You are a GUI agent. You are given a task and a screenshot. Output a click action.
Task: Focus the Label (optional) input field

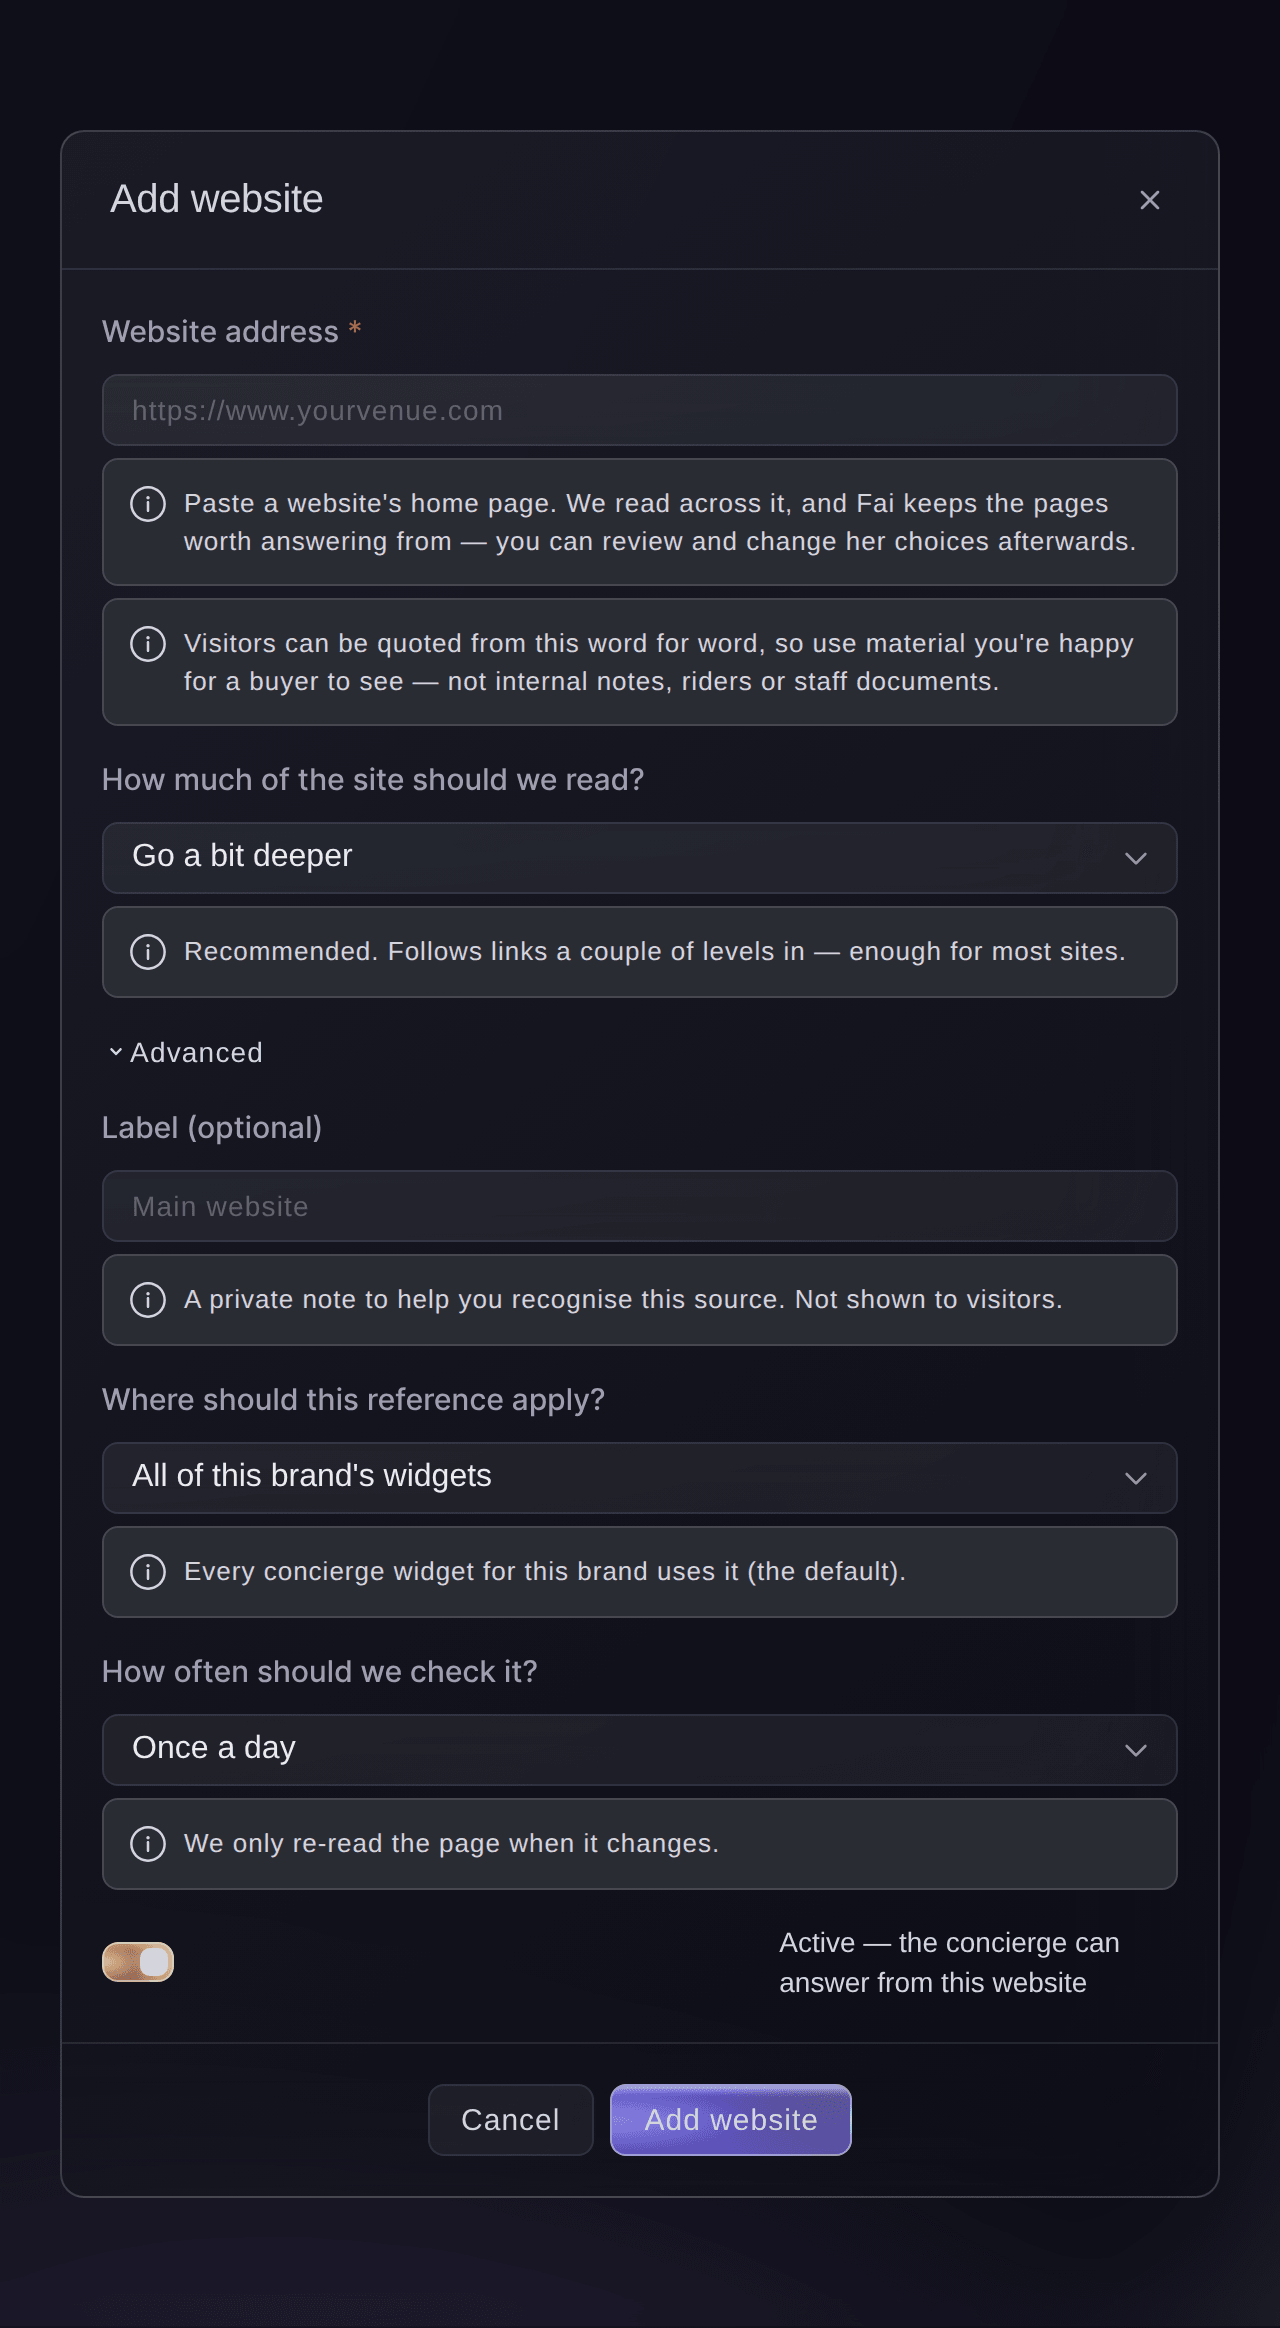pos(640,1206)
